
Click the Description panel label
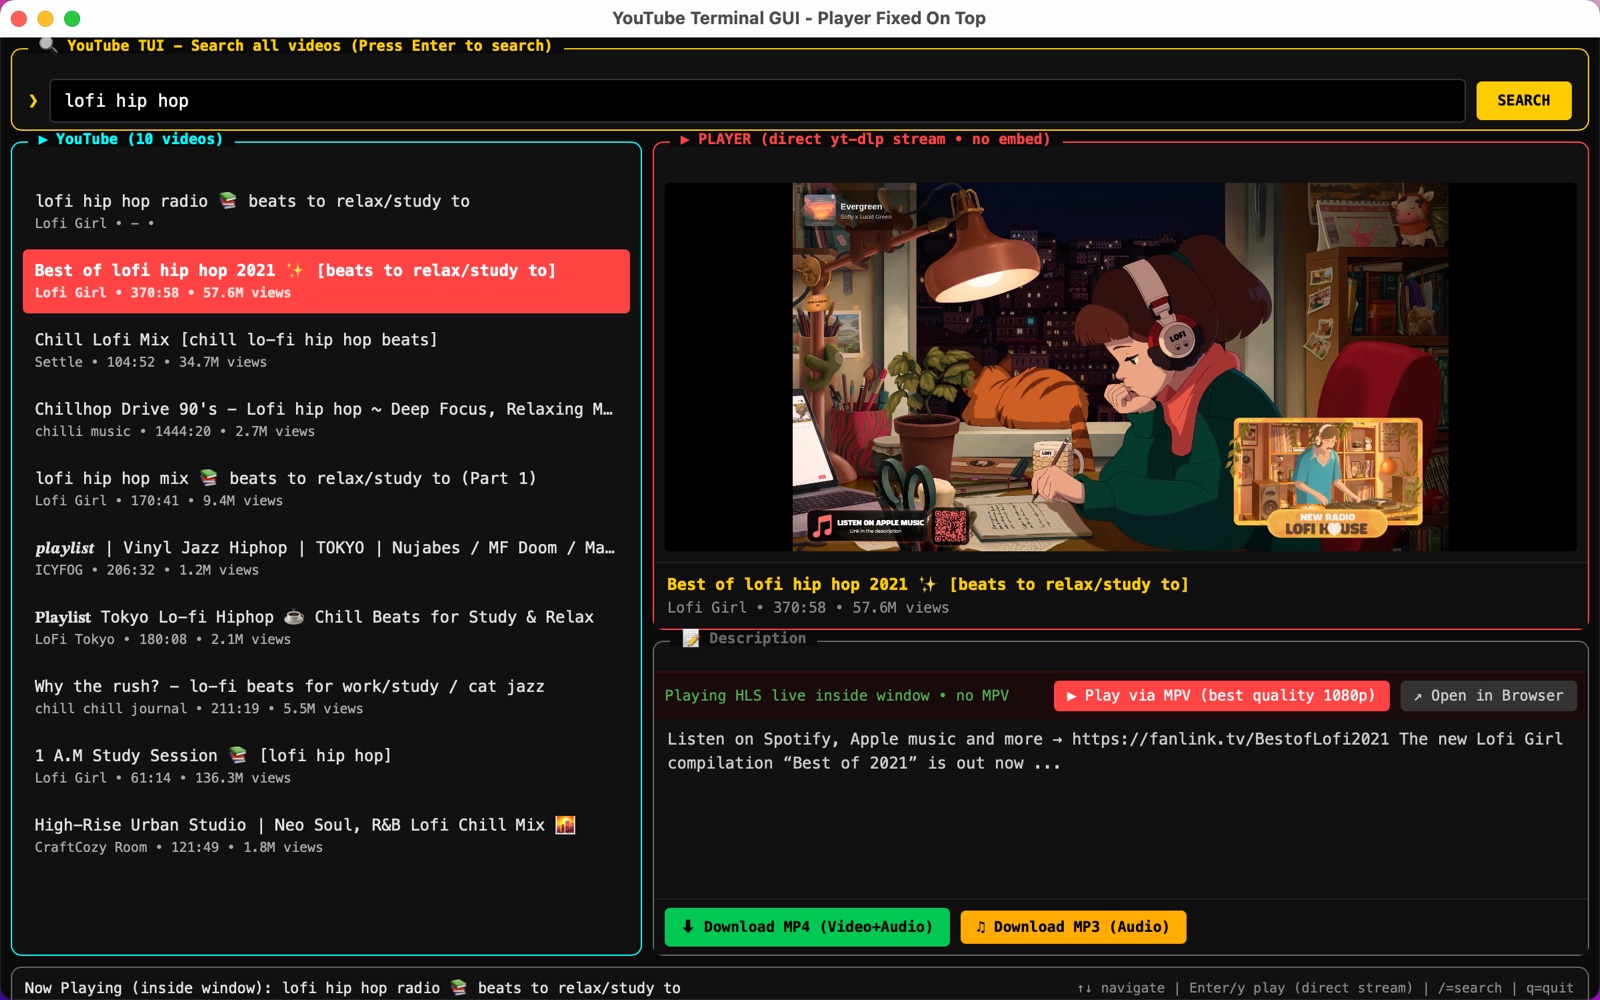757,638
